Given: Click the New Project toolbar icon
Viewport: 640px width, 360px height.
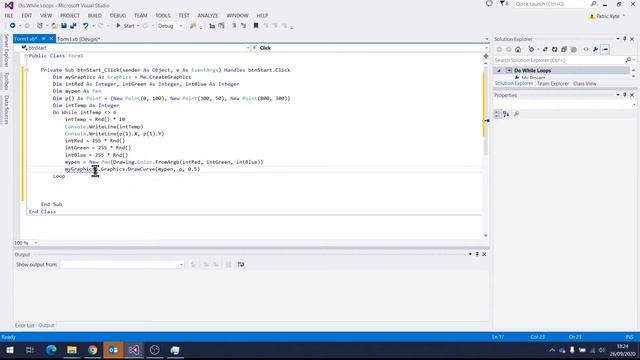Looking at the screenshot, I should coord(40,26).
